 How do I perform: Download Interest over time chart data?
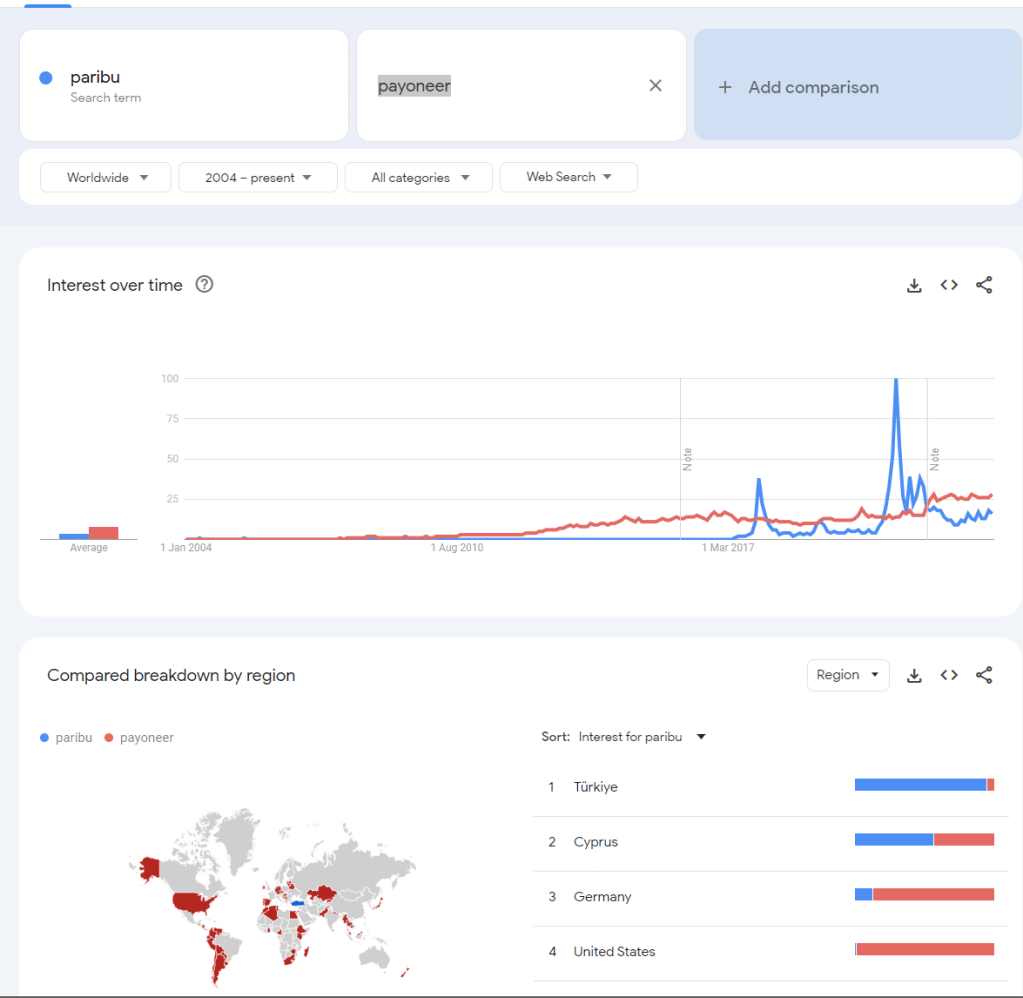pyautogui.click(x=914, y=285)
